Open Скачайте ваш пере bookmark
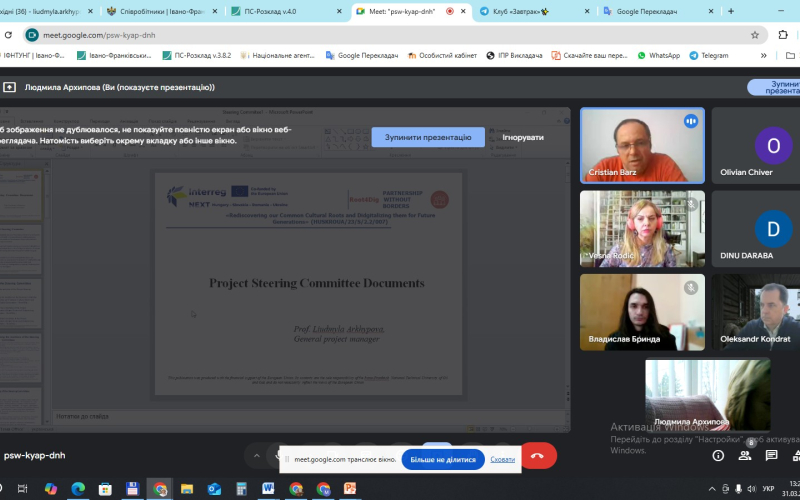The image size is (800, 500). pyautogui.click(x=589, y=56)
